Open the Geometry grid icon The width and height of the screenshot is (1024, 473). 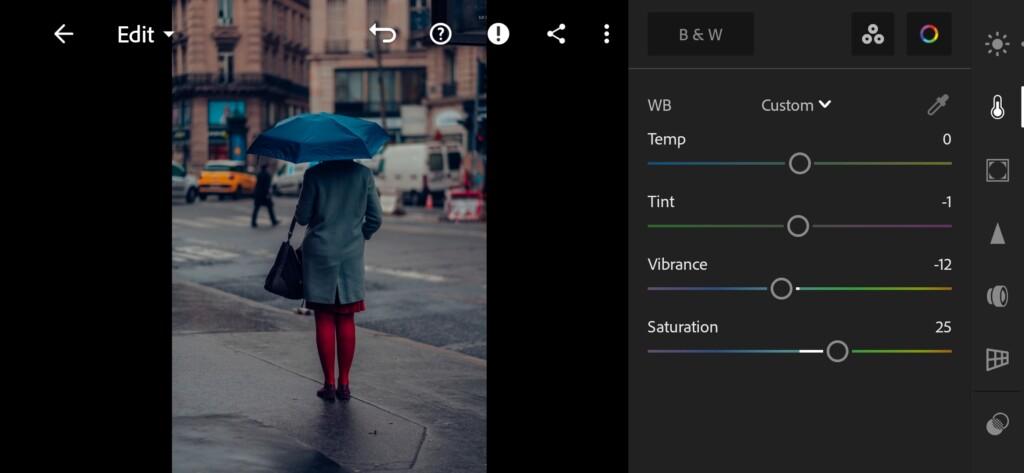coord(997,359)
